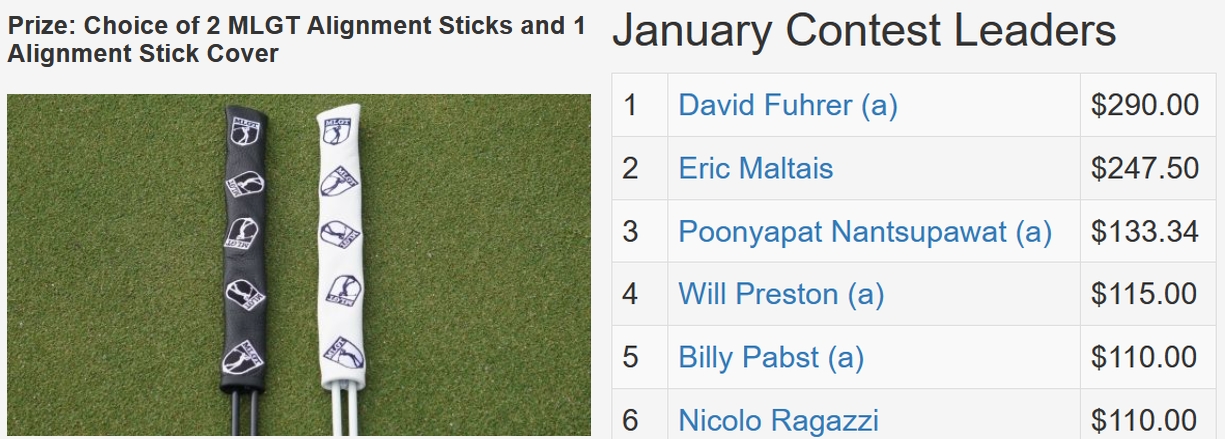
Task: Click the Nicolo Ragazzi player link
Action: click(778, 420)
